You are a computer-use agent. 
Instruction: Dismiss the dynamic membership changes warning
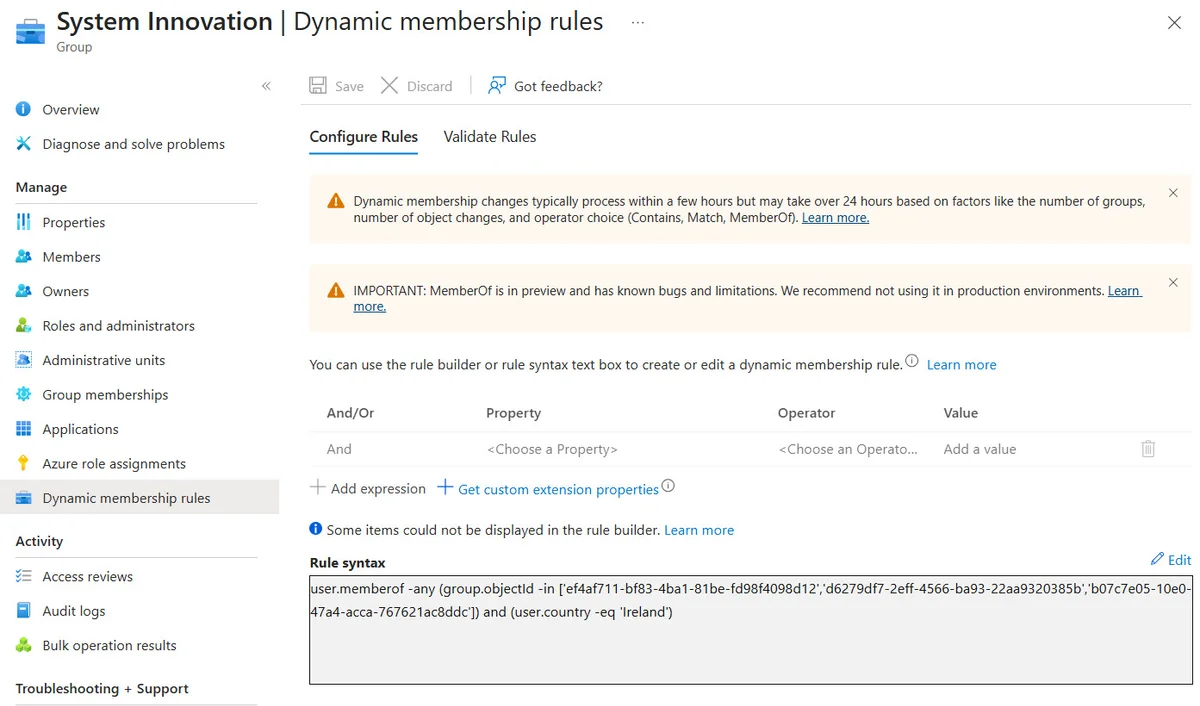click(1173, 193)
